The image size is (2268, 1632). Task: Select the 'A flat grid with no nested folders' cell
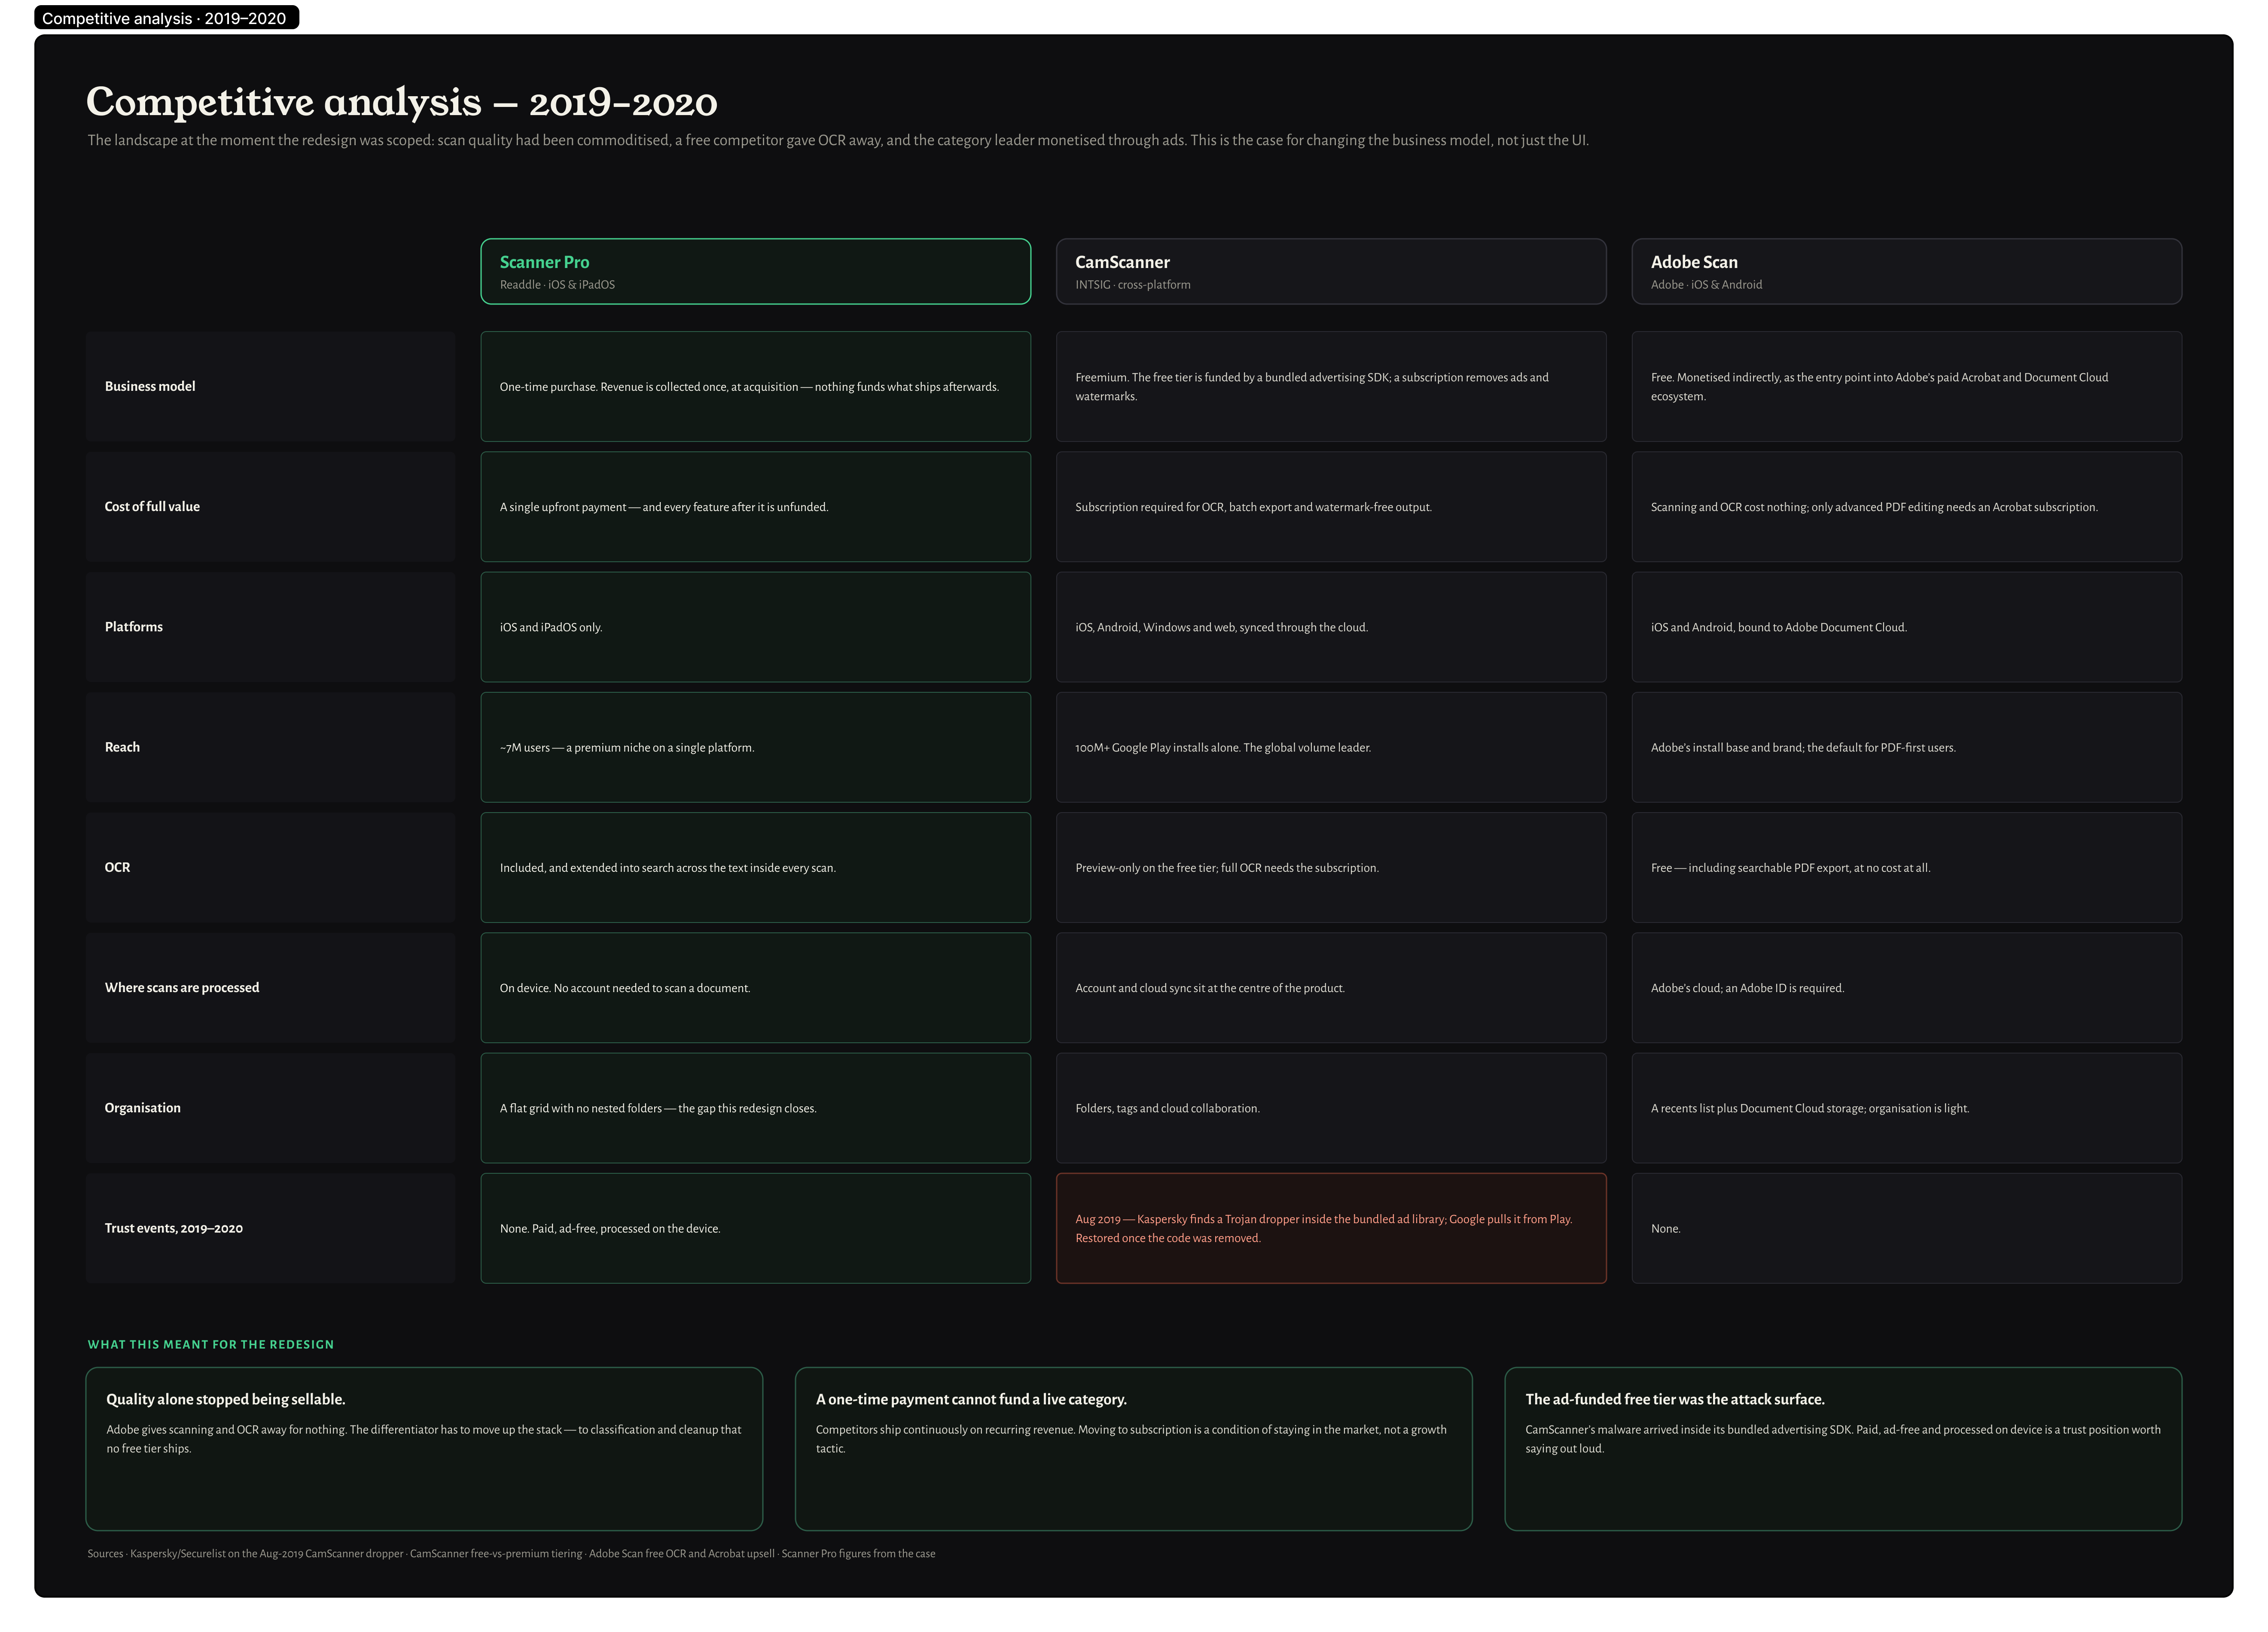click(x=755, y=1108)
